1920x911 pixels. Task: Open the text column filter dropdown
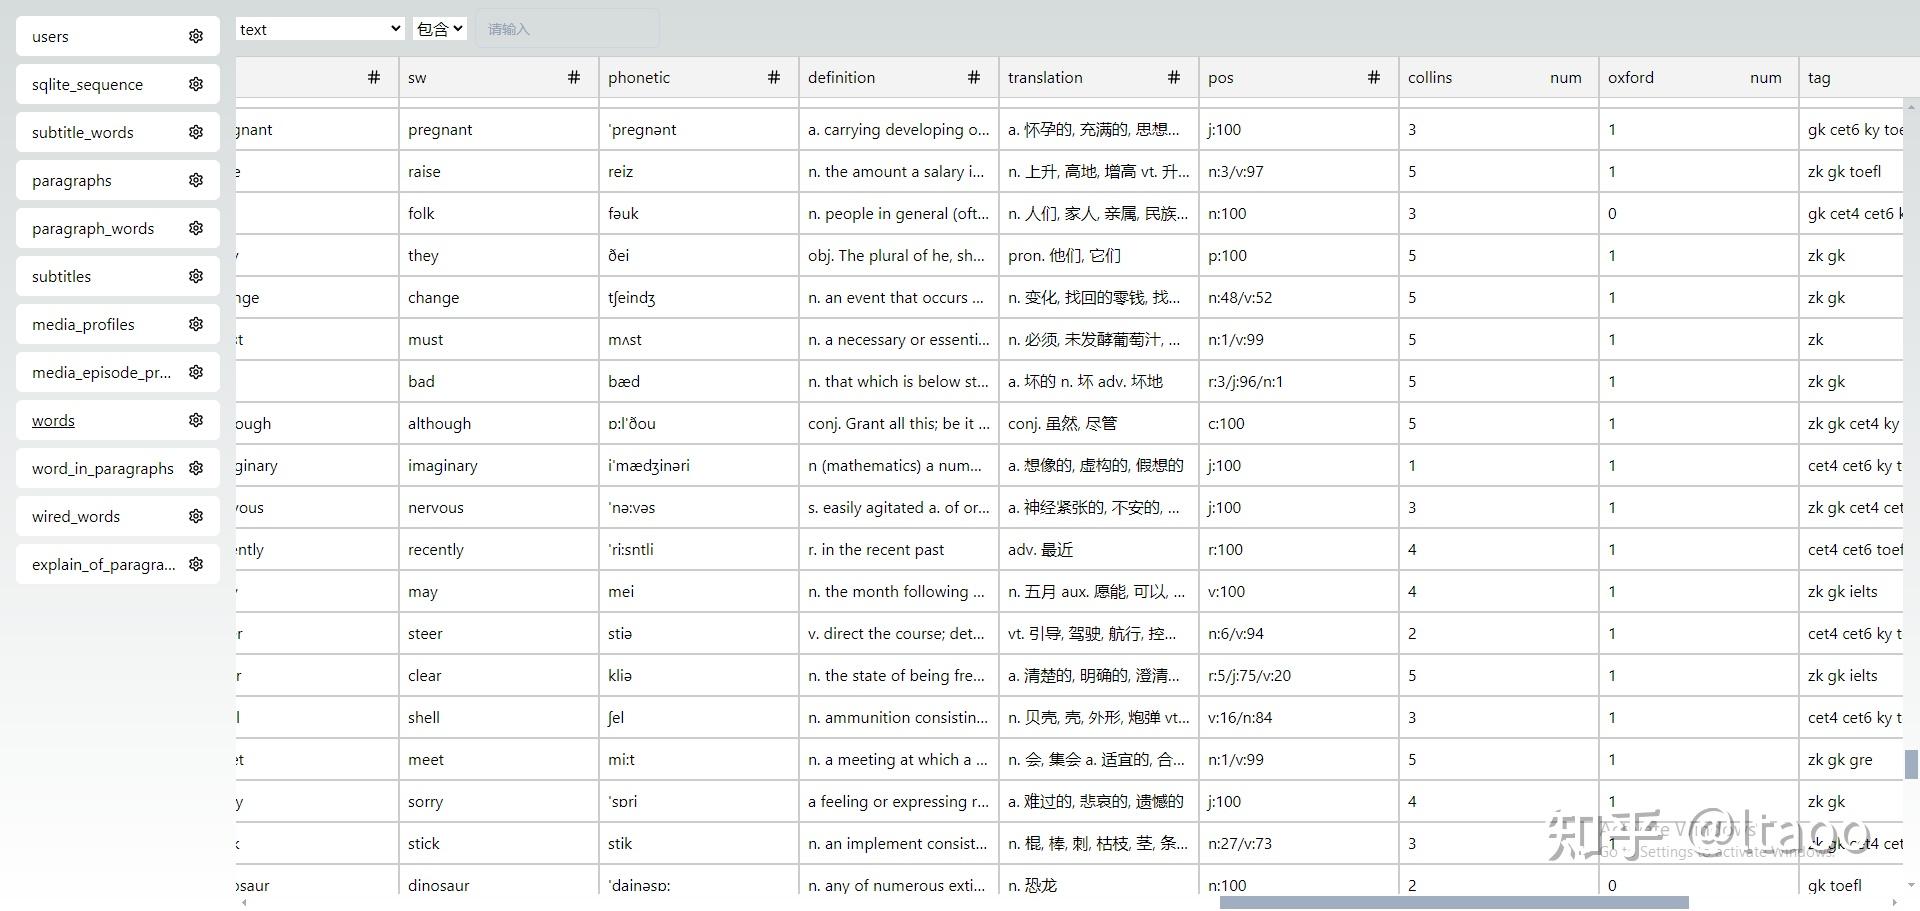point(320,29)
